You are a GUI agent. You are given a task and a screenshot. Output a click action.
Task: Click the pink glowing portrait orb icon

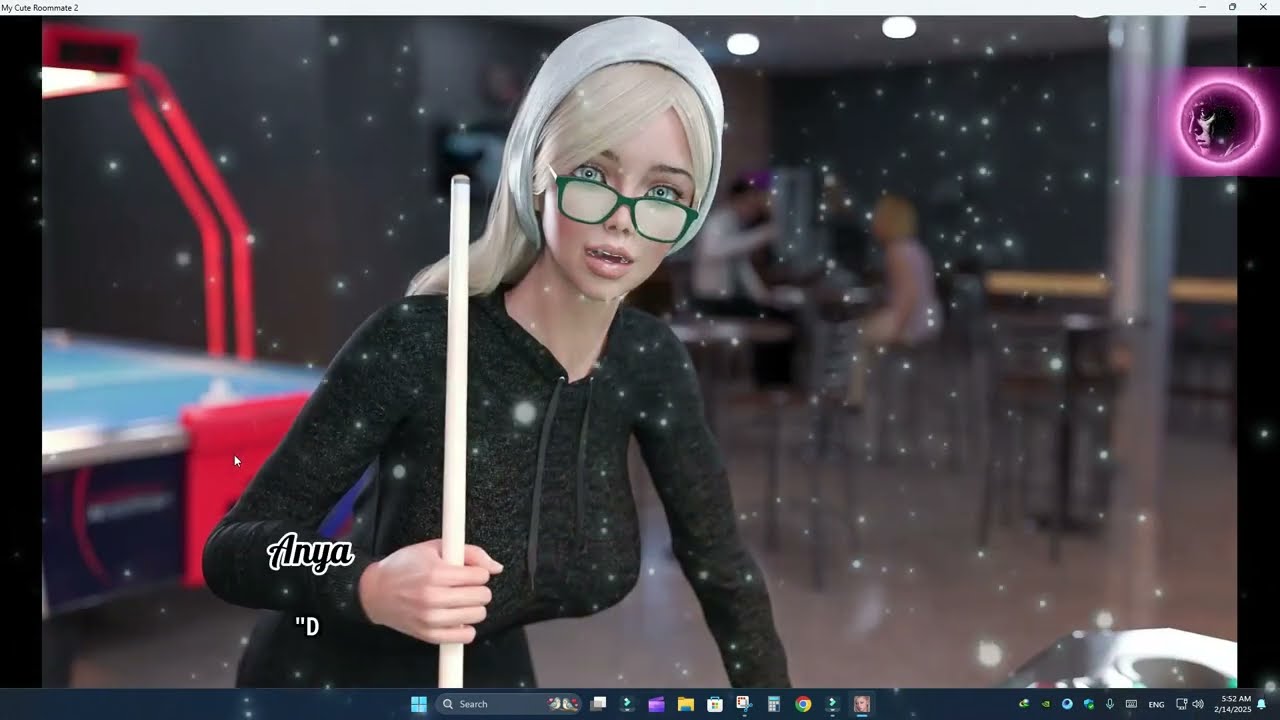pos(1221,122)
